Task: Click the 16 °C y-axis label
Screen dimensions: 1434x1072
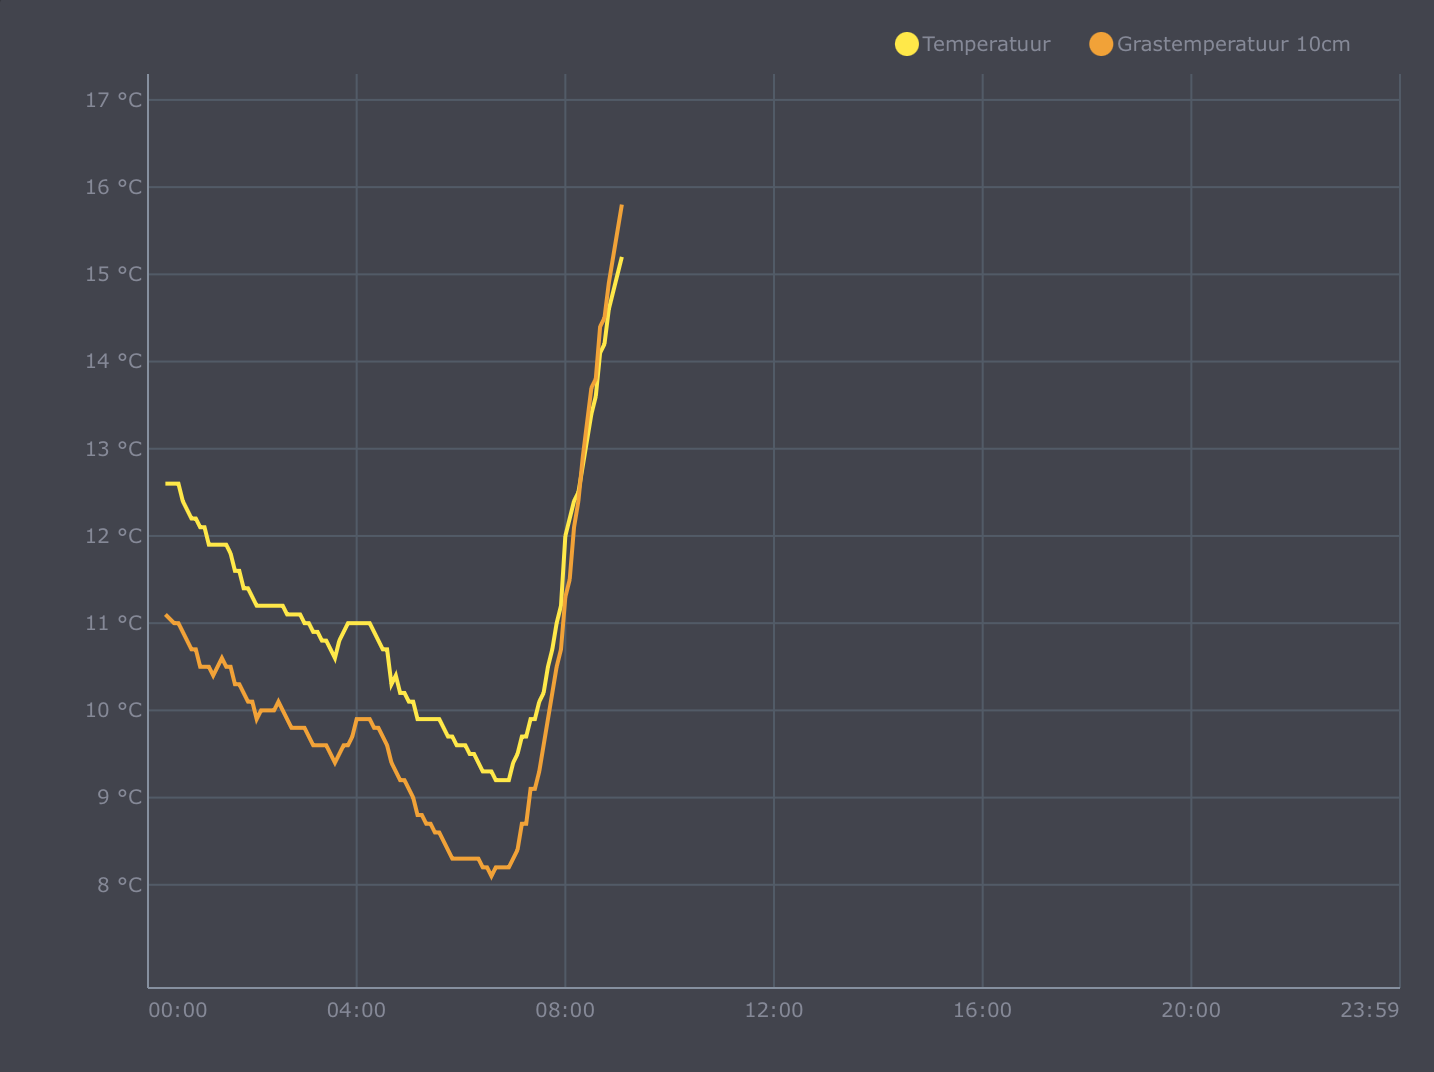Action: click(x=113, y=187)
